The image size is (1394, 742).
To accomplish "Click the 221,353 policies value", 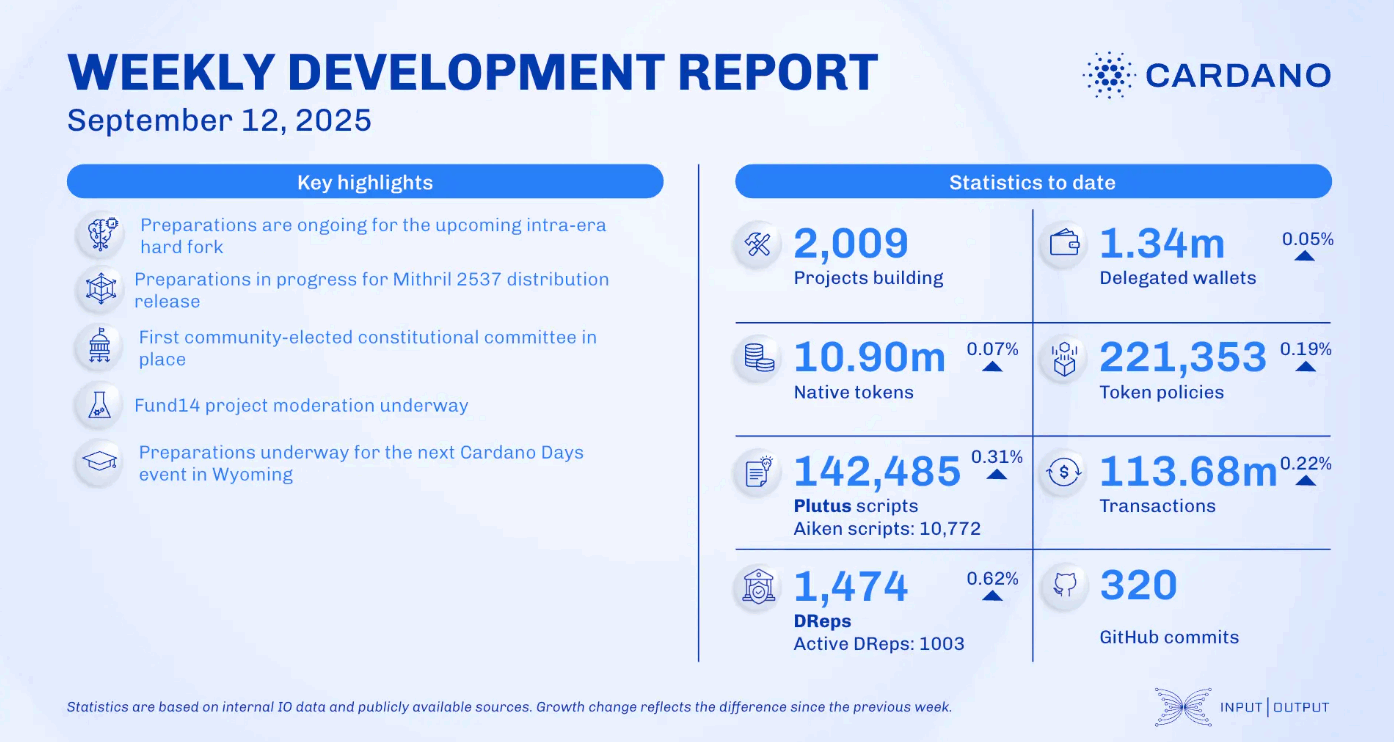I will pyautogui.click(x=1183, y=357).
